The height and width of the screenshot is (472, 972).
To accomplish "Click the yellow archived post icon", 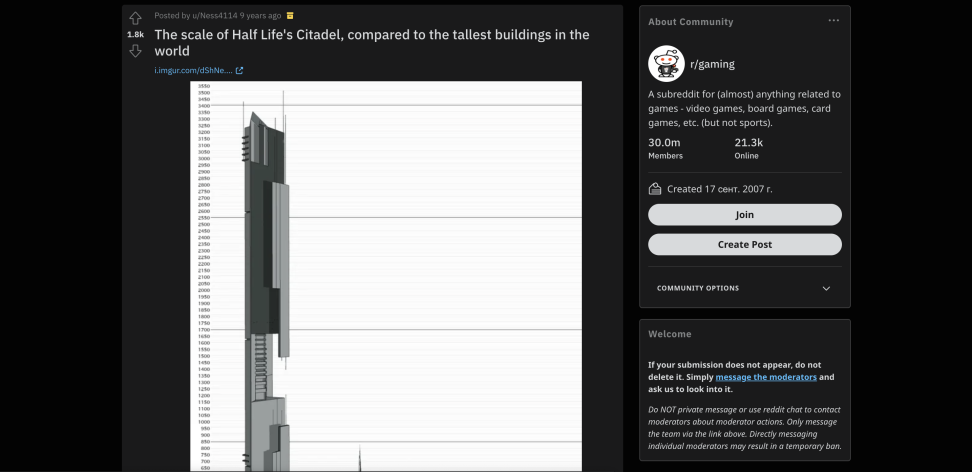I will (290, 16).
